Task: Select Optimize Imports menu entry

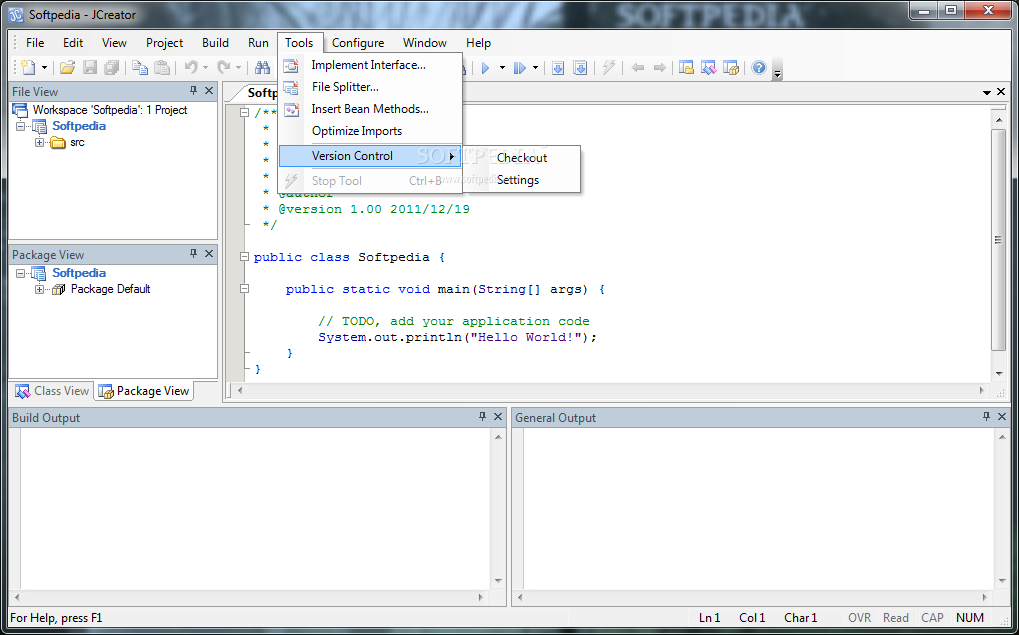Action: point(370,131)
